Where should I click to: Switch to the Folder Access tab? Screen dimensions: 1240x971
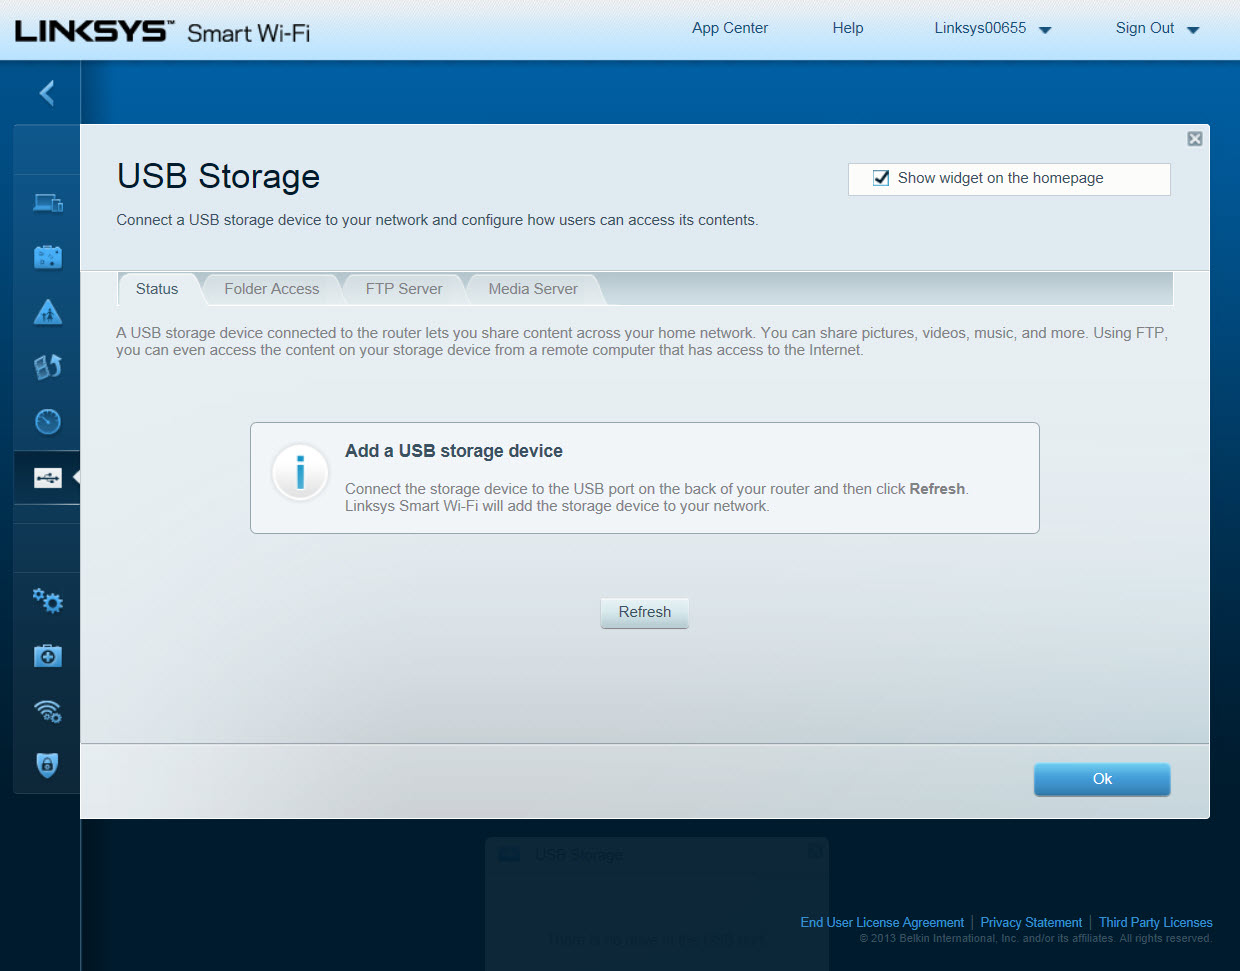point(272,289)
